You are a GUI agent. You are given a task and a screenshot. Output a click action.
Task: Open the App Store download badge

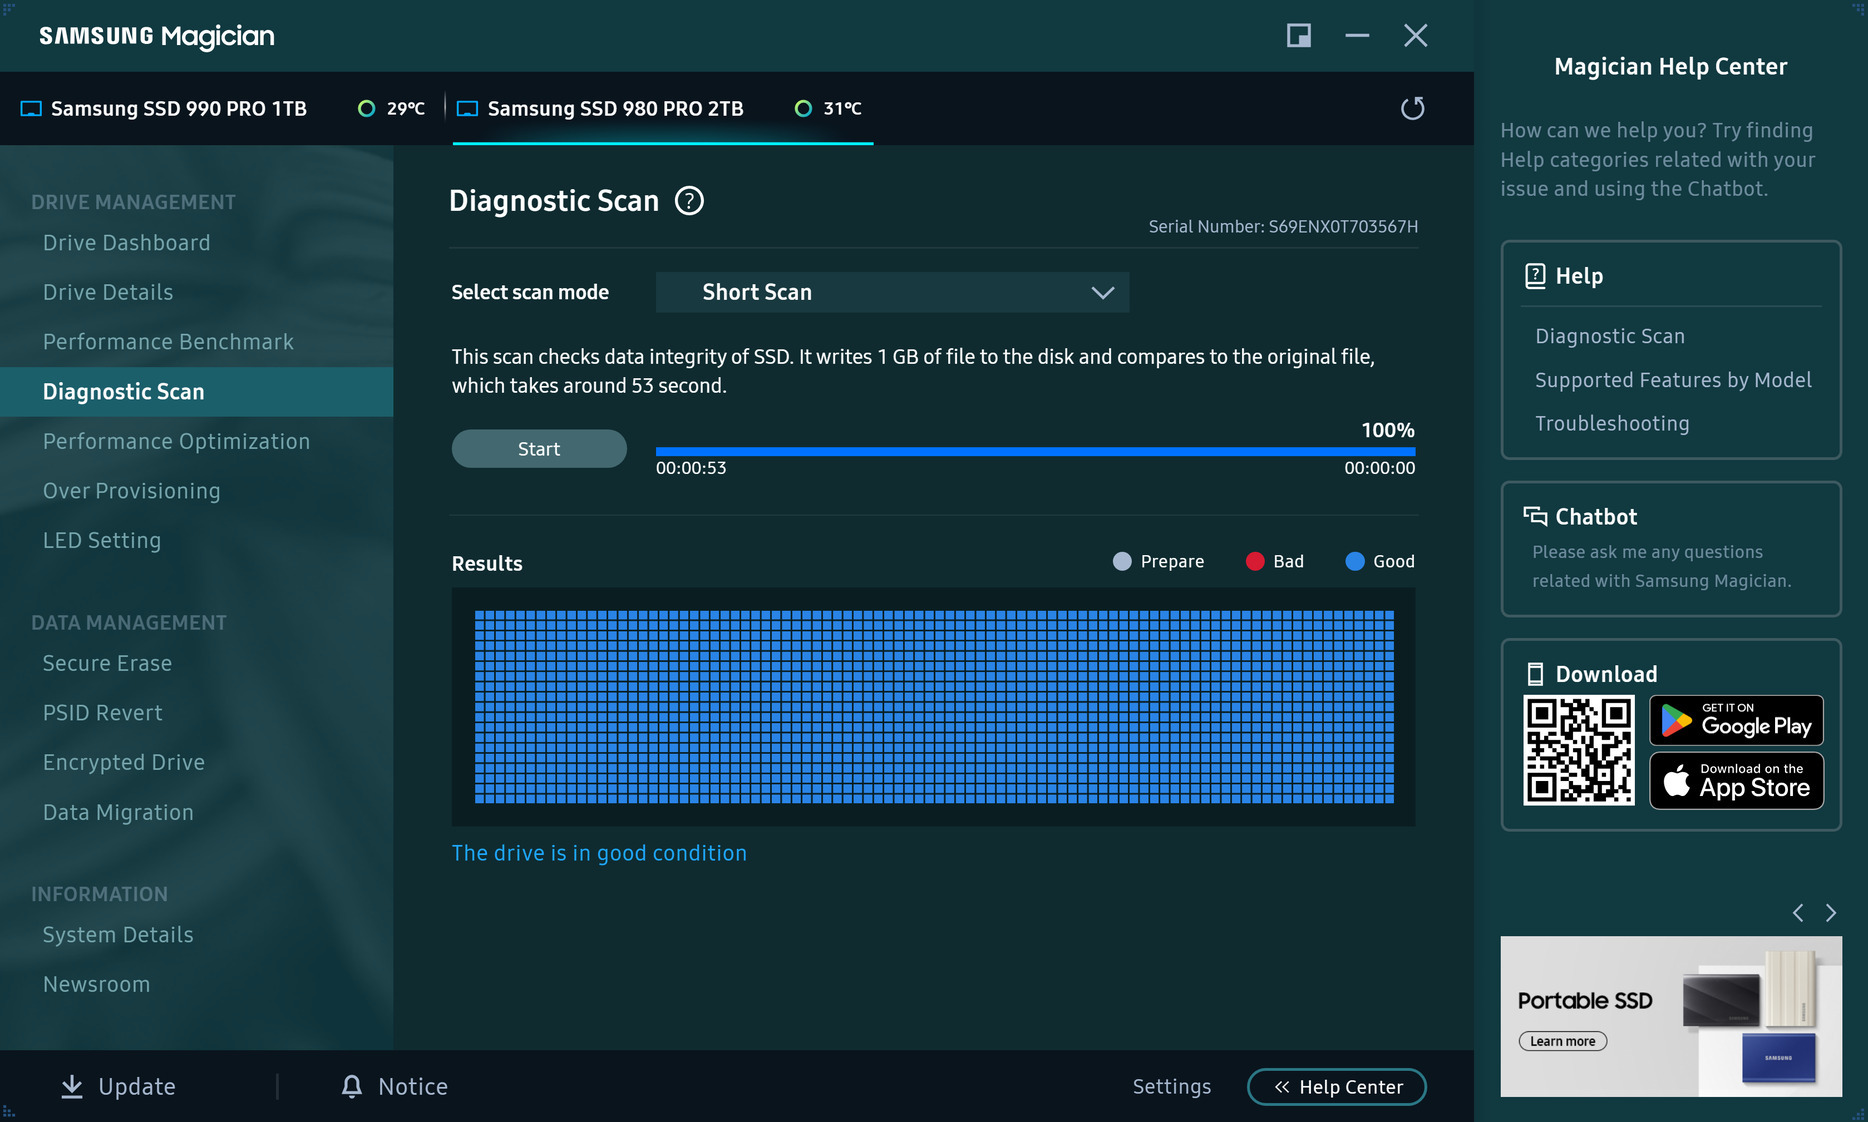pyautogui.click(x=1736, y=781)
